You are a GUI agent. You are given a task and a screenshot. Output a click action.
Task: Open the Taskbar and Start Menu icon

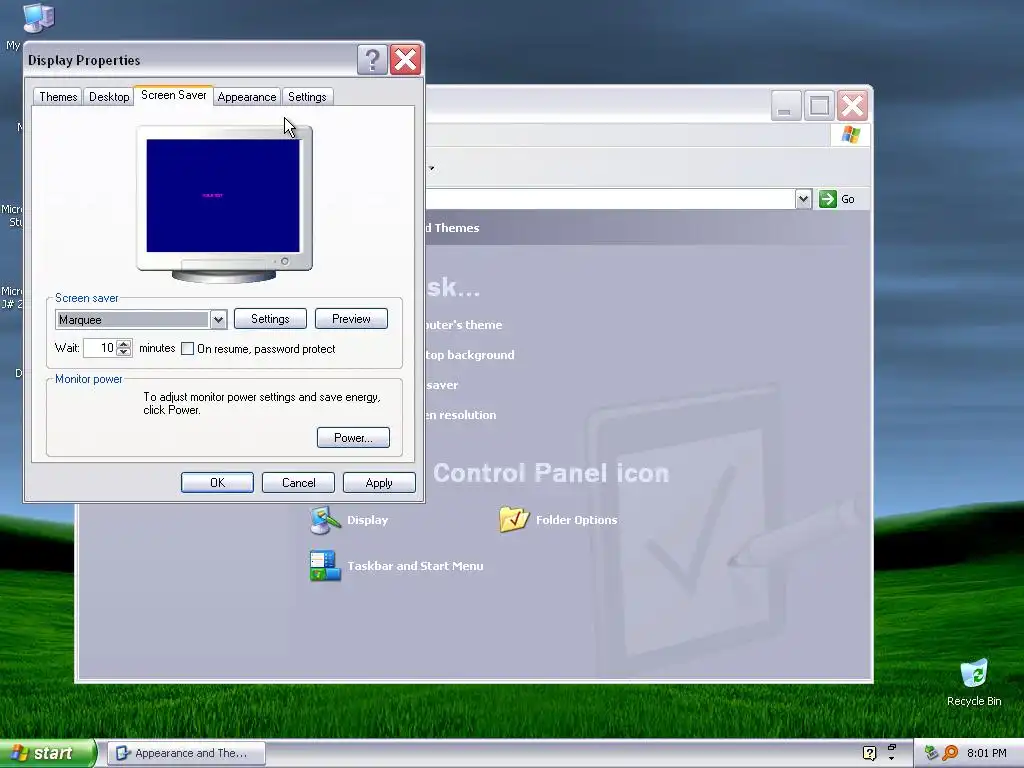point(325,566)
